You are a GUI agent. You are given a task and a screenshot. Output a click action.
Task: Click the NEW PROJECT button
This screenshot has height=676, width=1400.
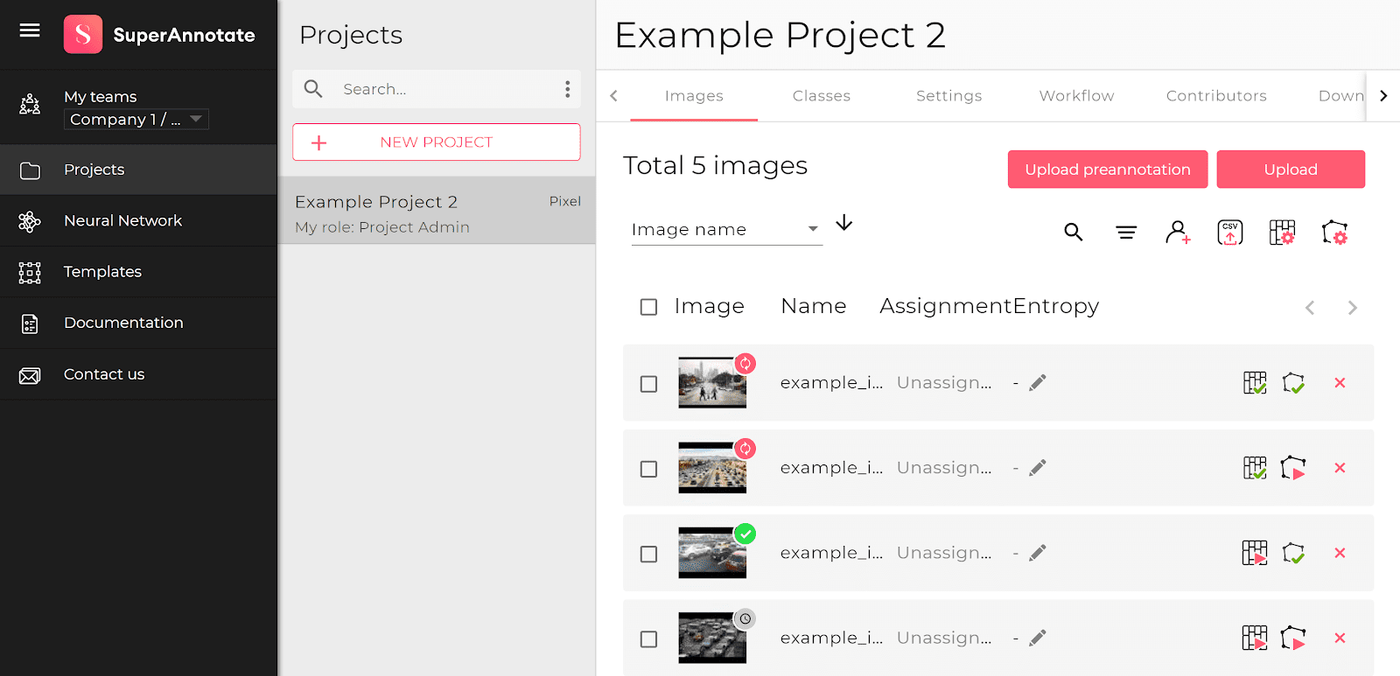[436, 142]
